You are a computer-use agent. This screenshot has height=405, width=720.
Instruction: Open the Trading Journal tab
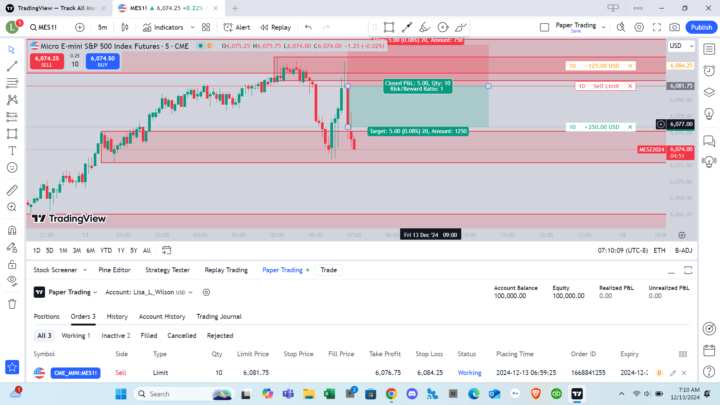pyautogui.click(x=219, y=316)
